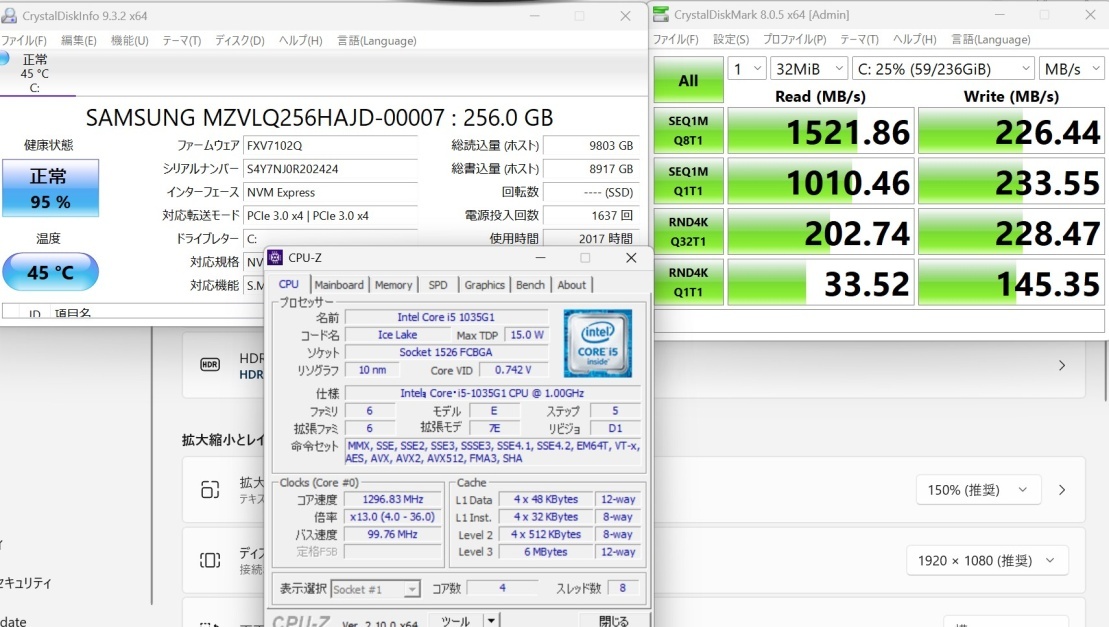
Task: Click the 9803 GB host reads value
Action: [591, 146]
